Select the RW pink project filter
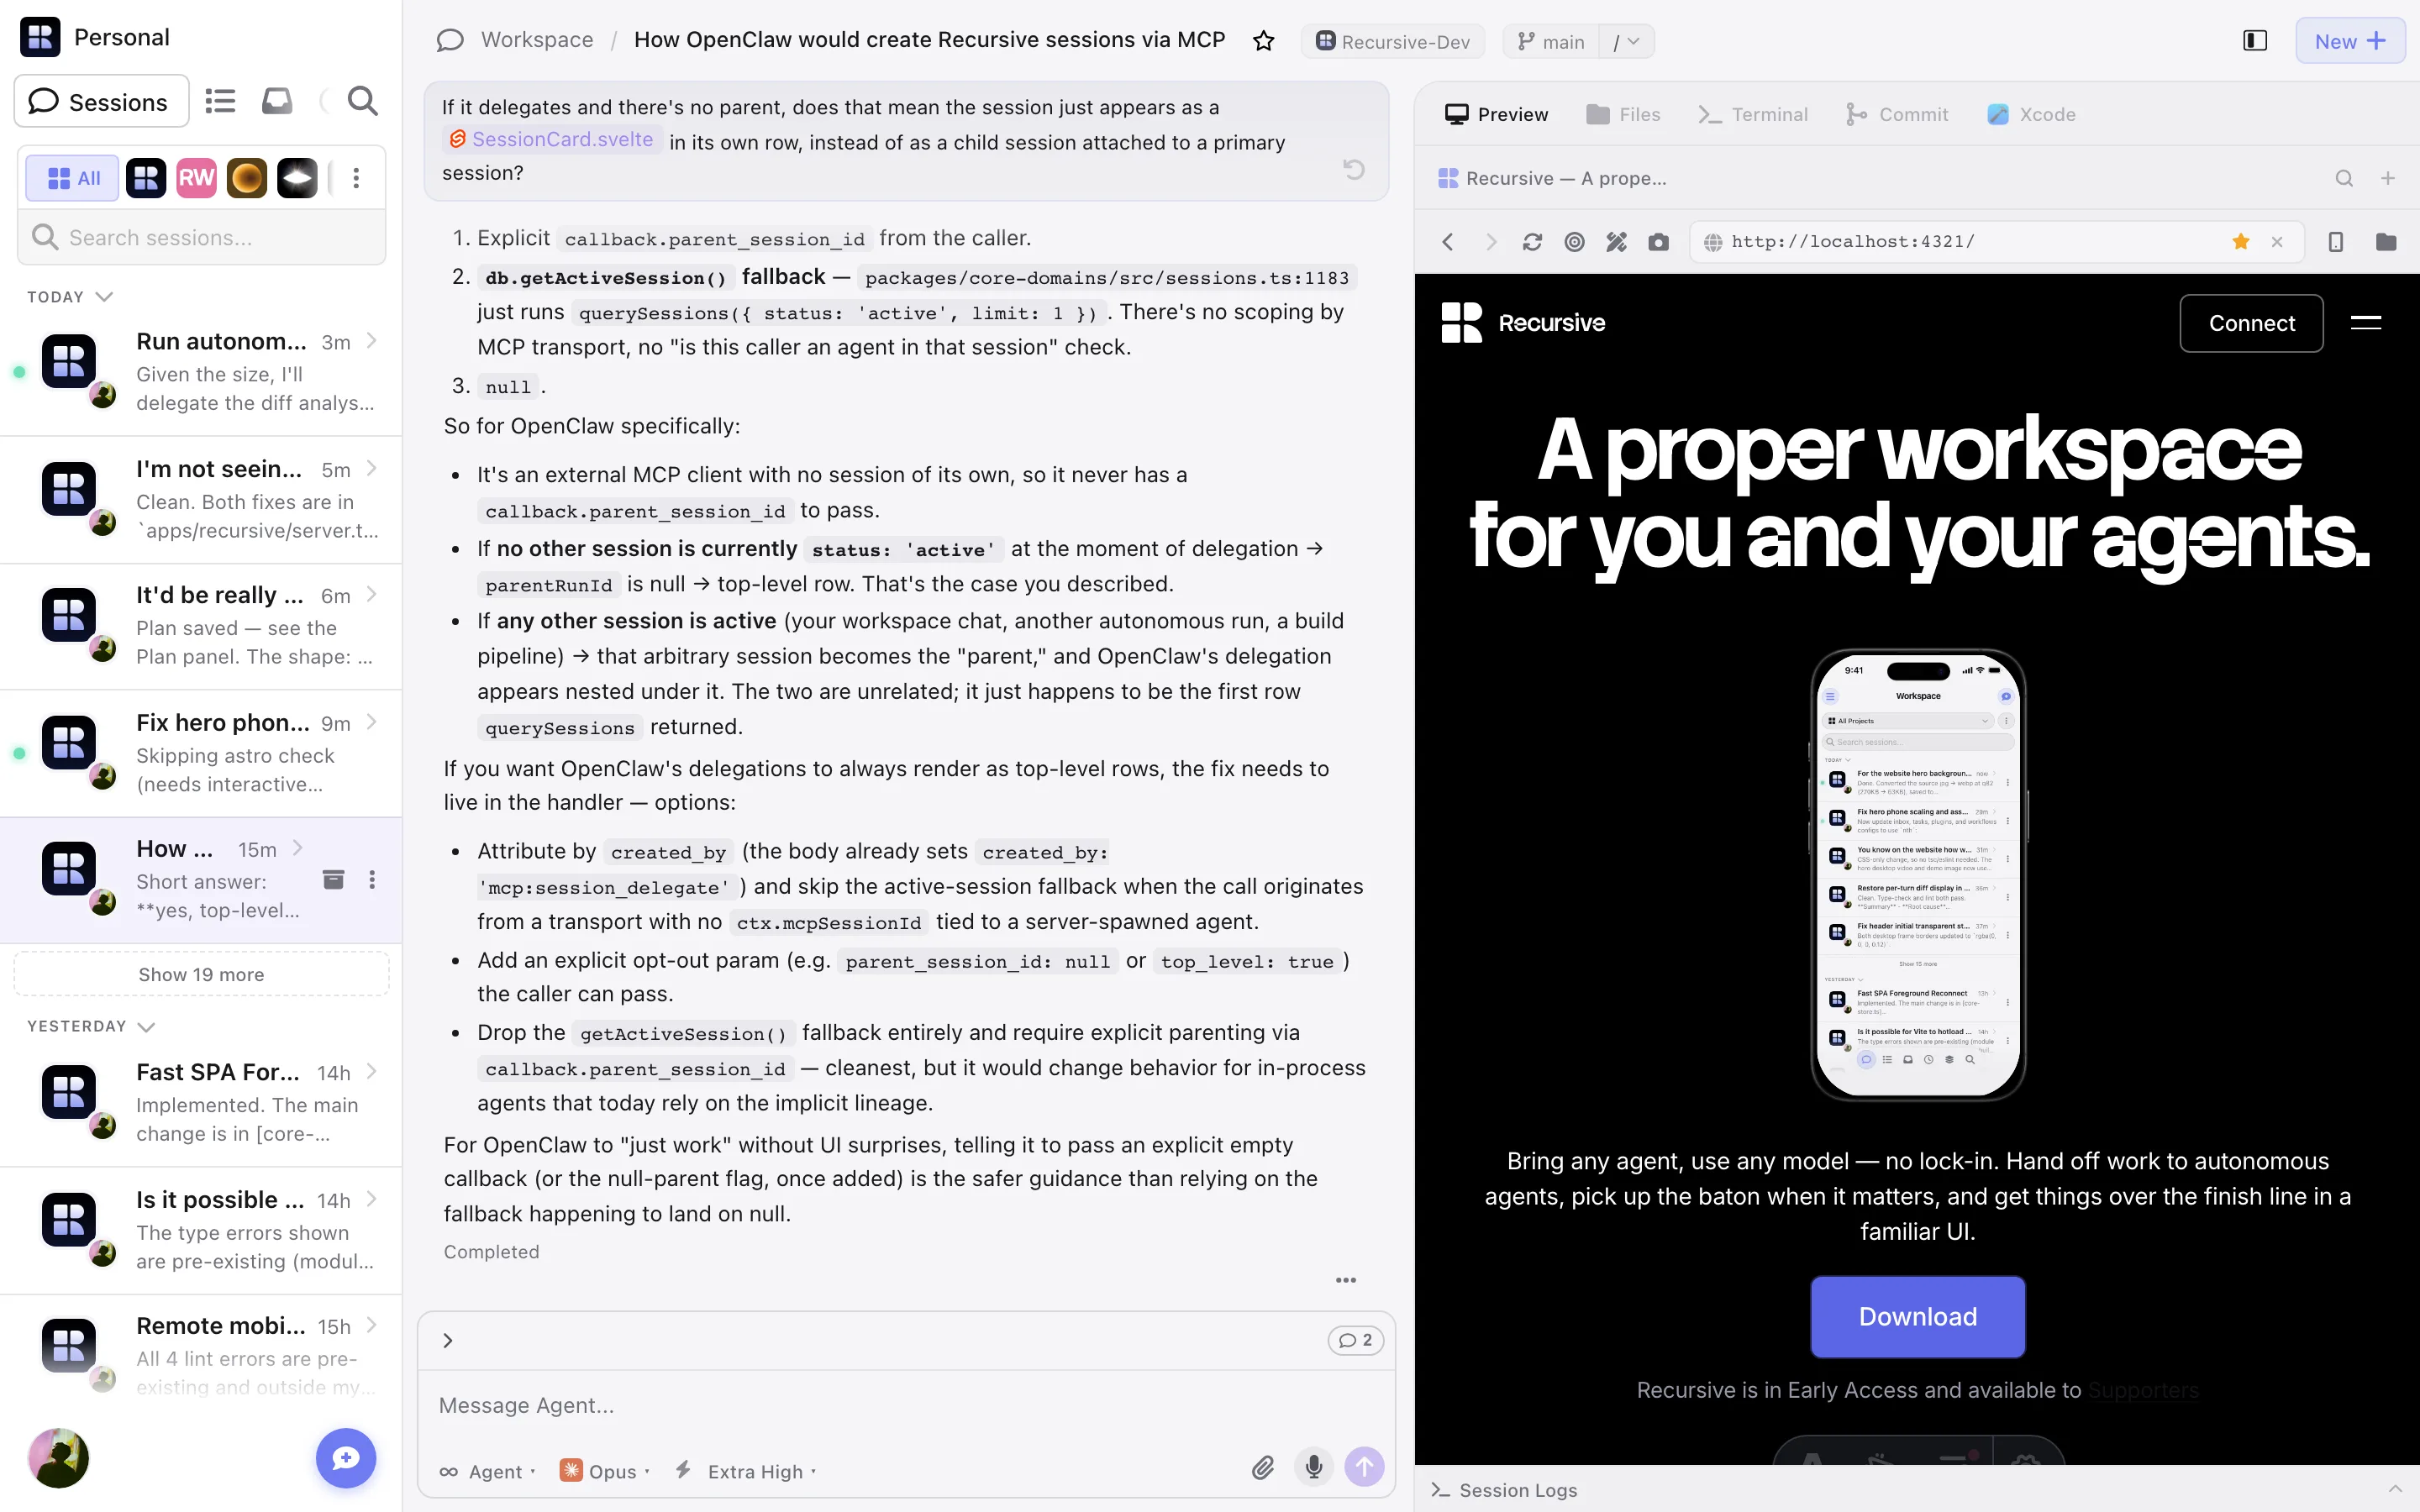This screenshot has width=2420, height=1512. pyautogui.click(x=197, y=178)
